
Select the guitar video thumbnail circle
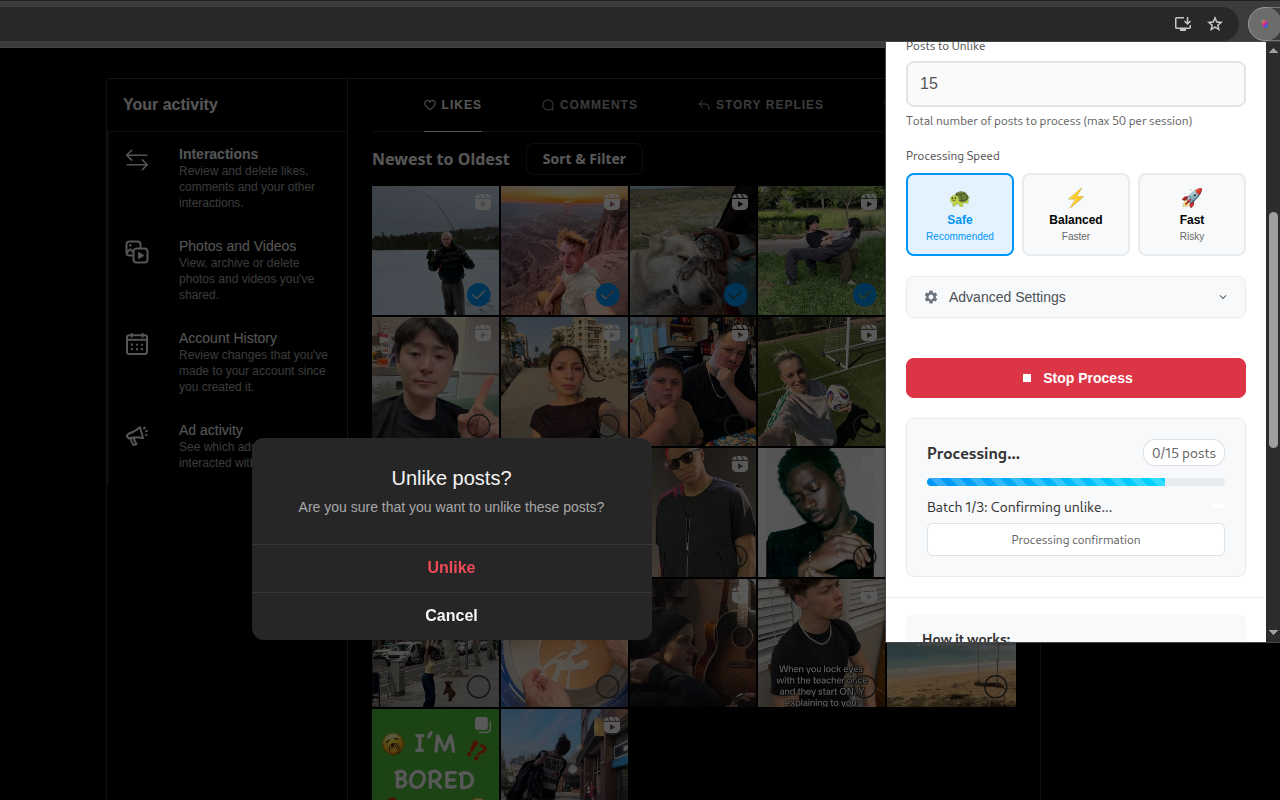(735, 687)
